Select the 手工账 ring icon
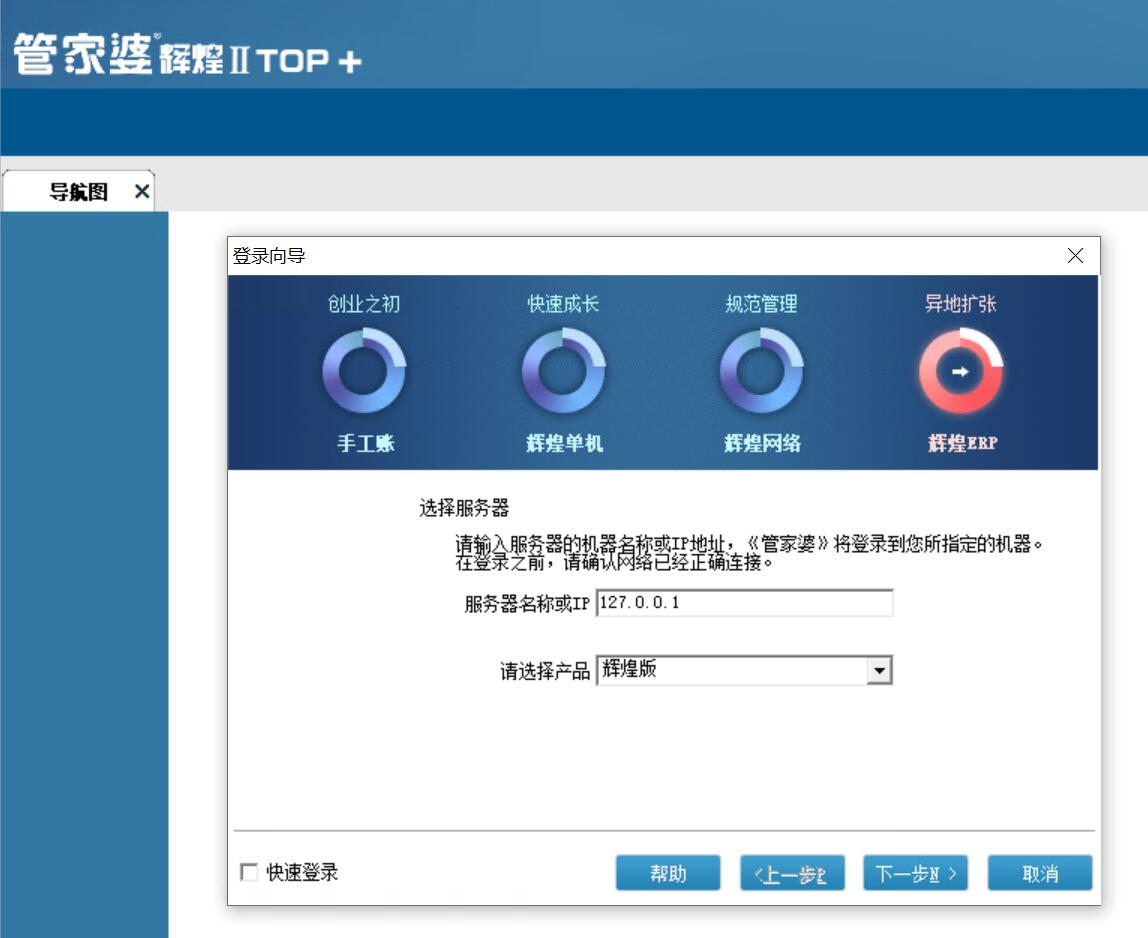Viewport: 1148px width, 938px height. (x=364, y=372)
